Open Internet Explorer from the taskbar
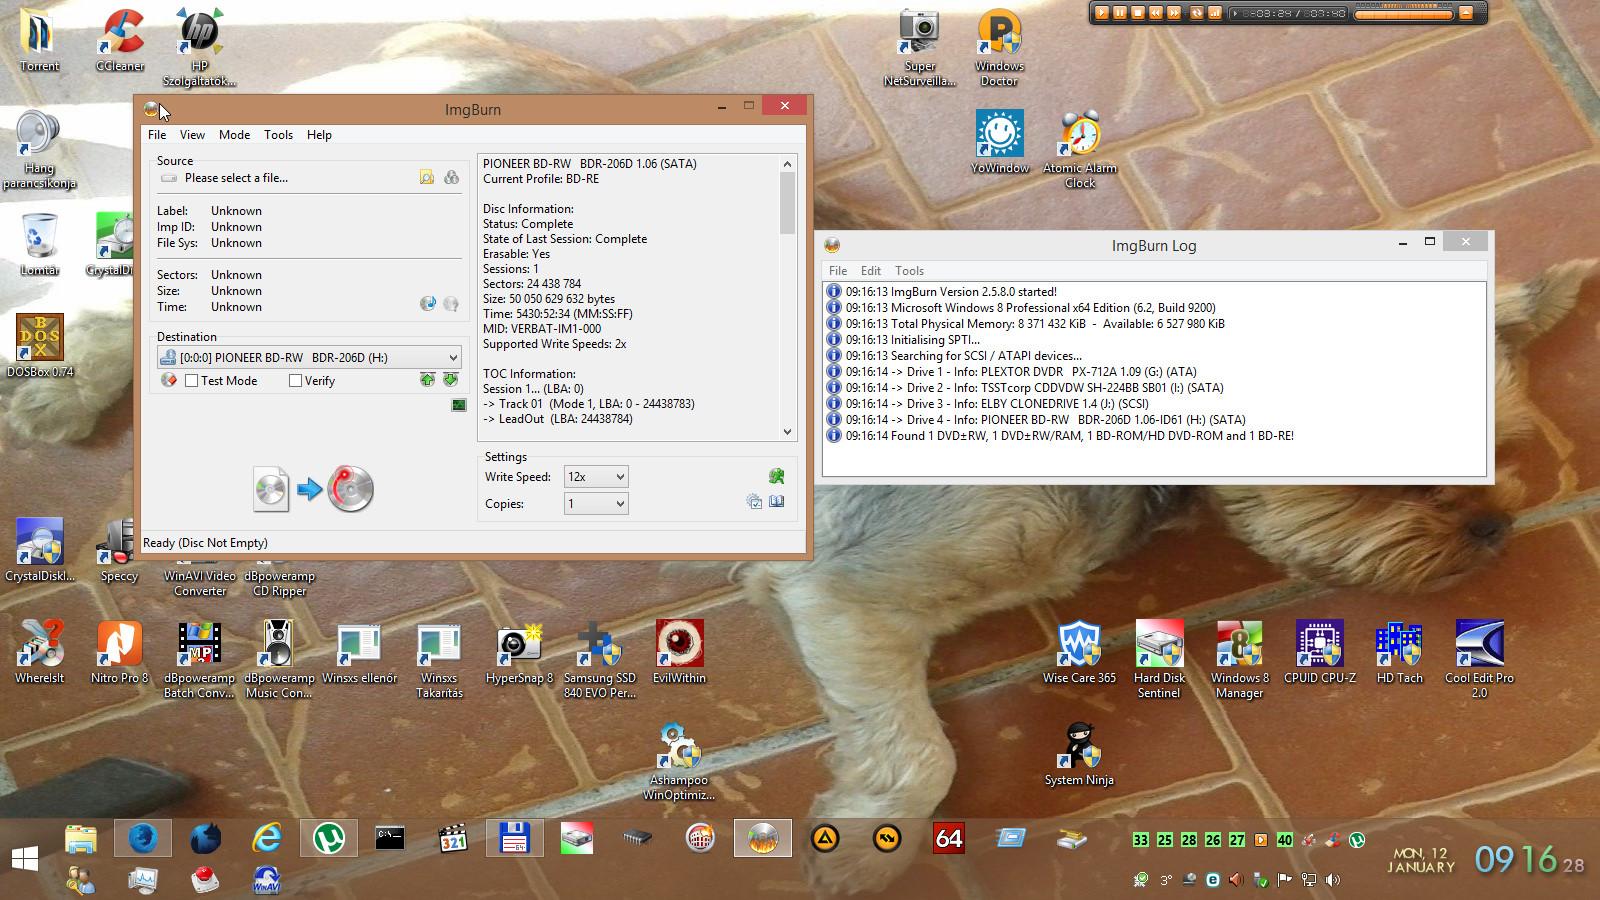 click(x=267, y=838)
